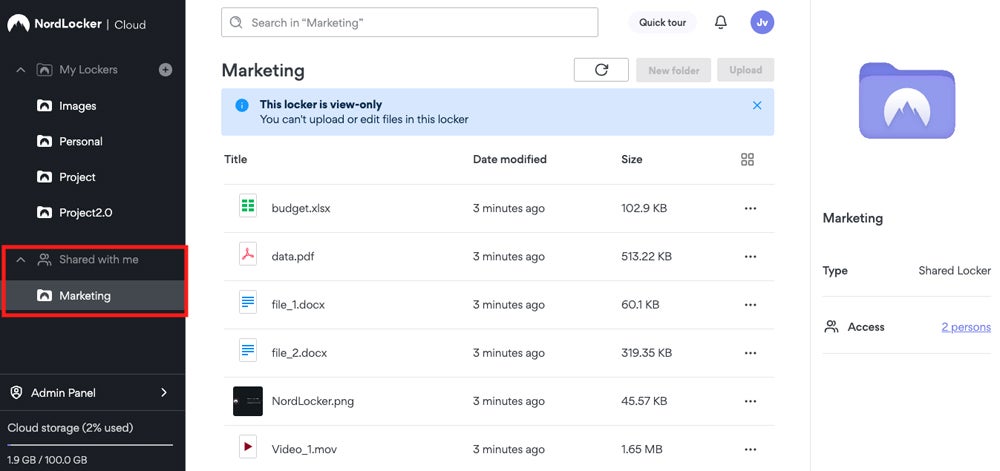Screen dimensions: 1000x471
Task: Click the 2 persons access link
Action: click(965, 327)
